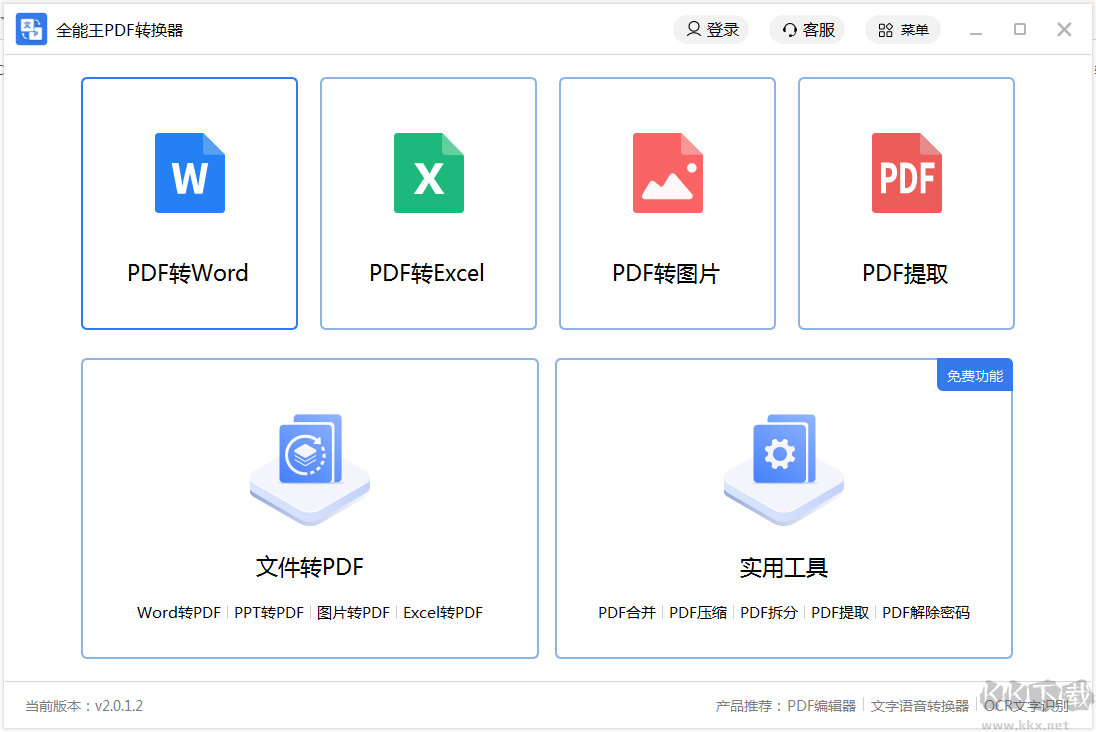Click the green Excel spreadsheet icon

(x=428, y=173)
